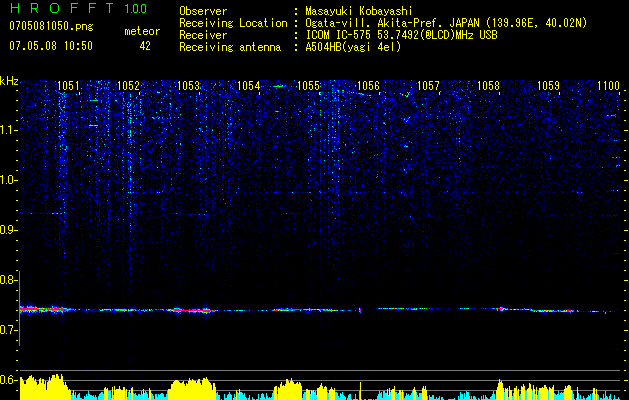The image size is (629, 400).
Task: Click the 1056 time marker
Action: click(x=368, y=86)
